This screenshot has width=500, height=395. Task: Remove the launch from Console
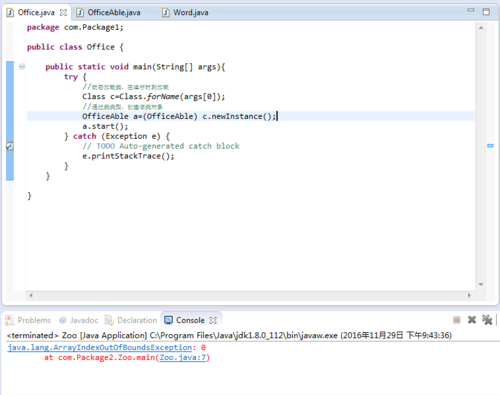pyautogui.click(x=472, y=320)
